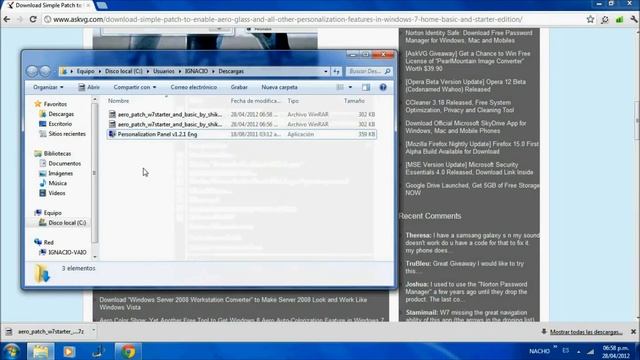Reload the page in Chrome
The image size is (640, 360).
click(x=33, y=19)
